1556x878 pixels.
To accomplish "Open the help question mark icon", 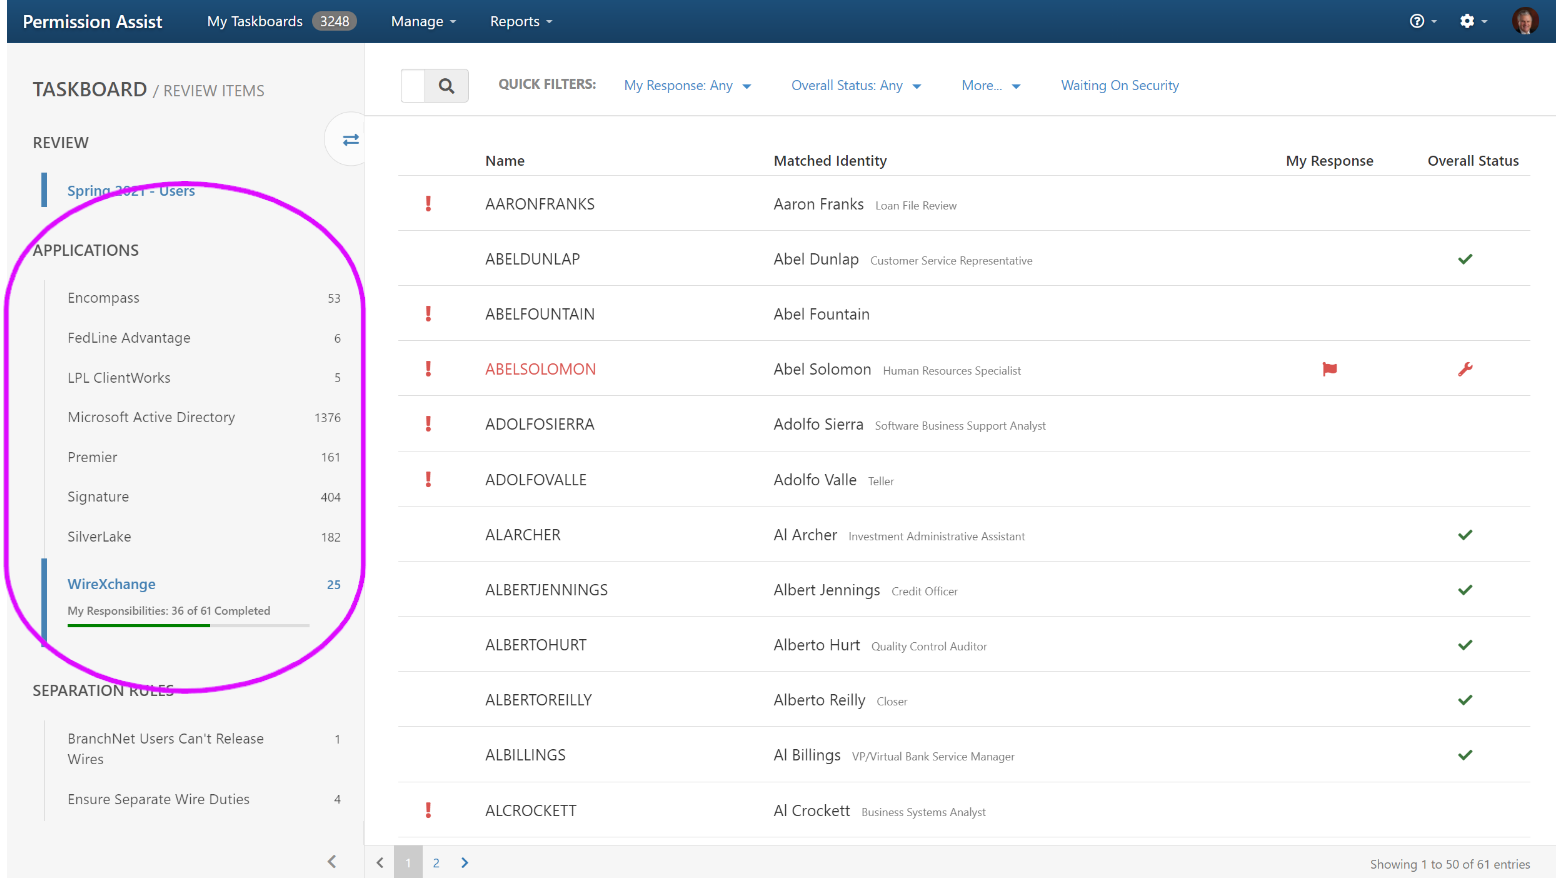I will pyautogui.click(x=1417, y=21).
